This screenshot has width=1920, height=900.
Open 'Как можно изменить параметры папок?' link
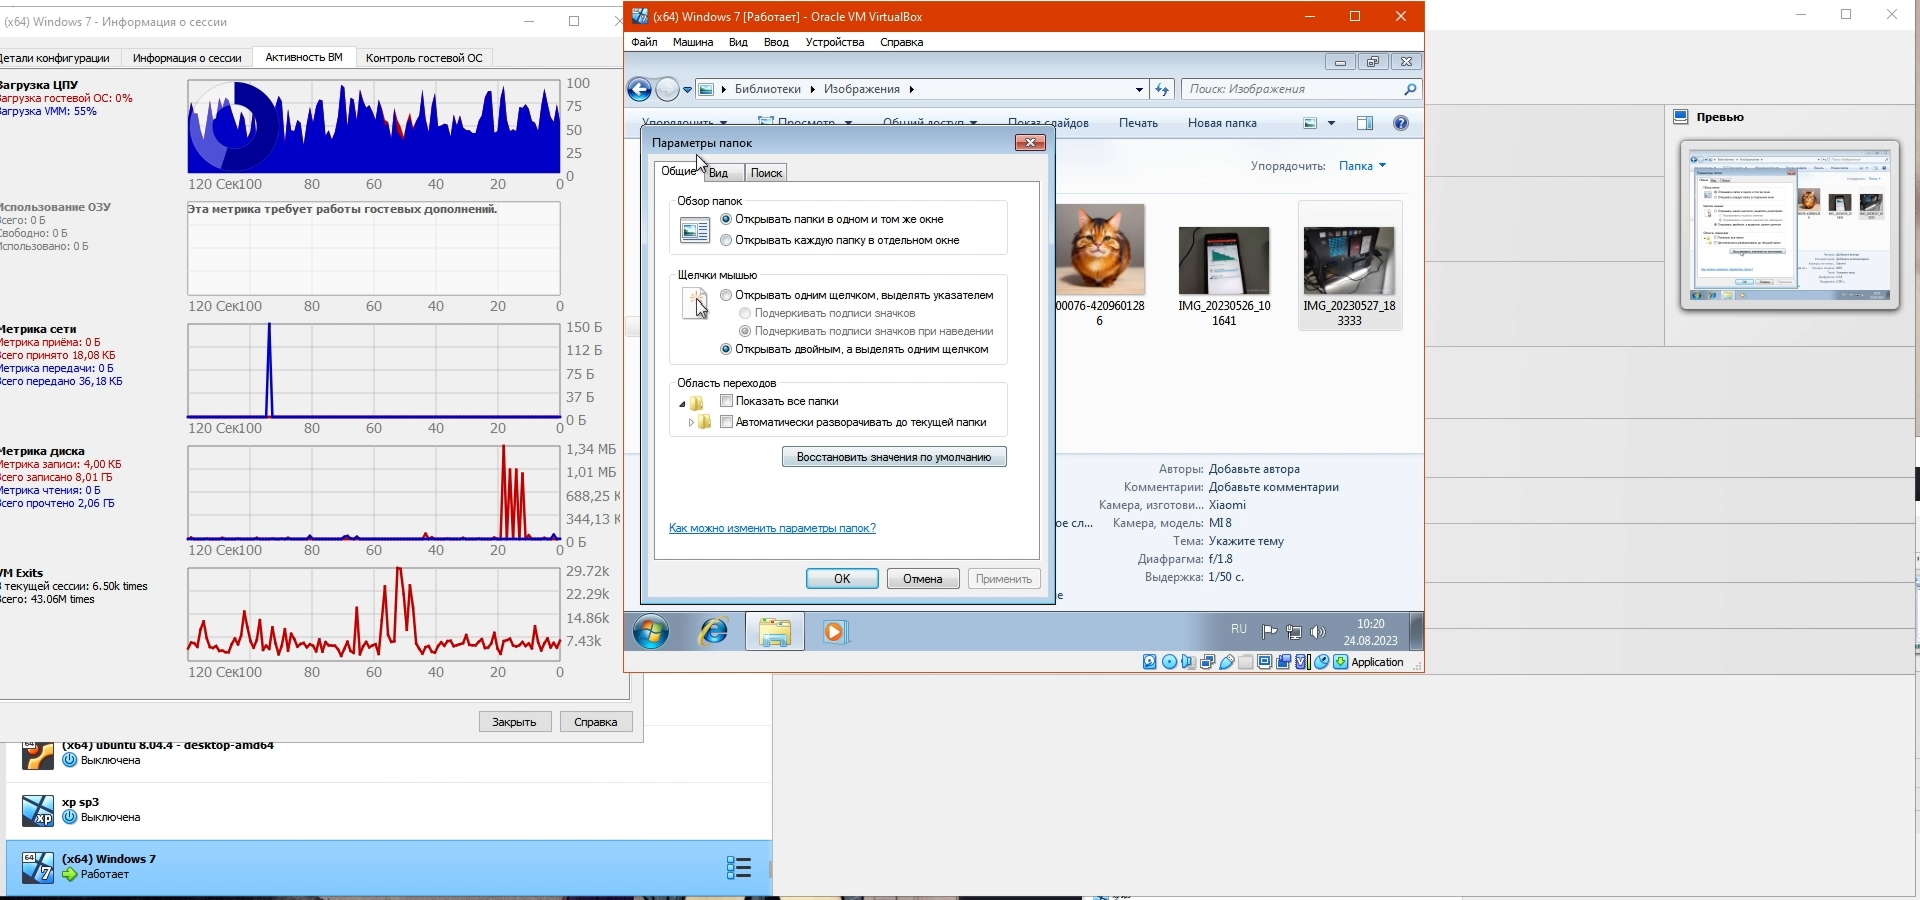[772, 528]
